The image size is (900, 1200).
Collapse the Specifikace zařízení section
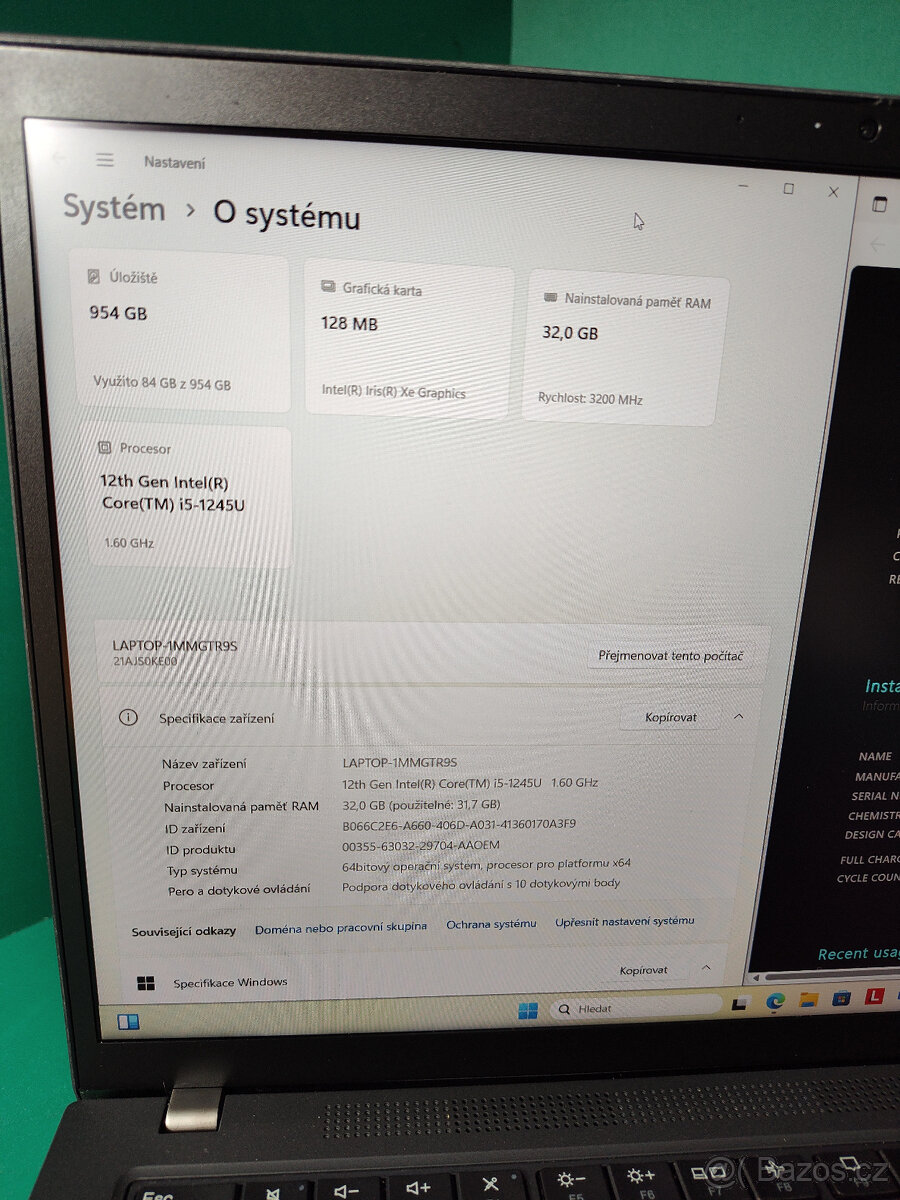pos(737,716)
